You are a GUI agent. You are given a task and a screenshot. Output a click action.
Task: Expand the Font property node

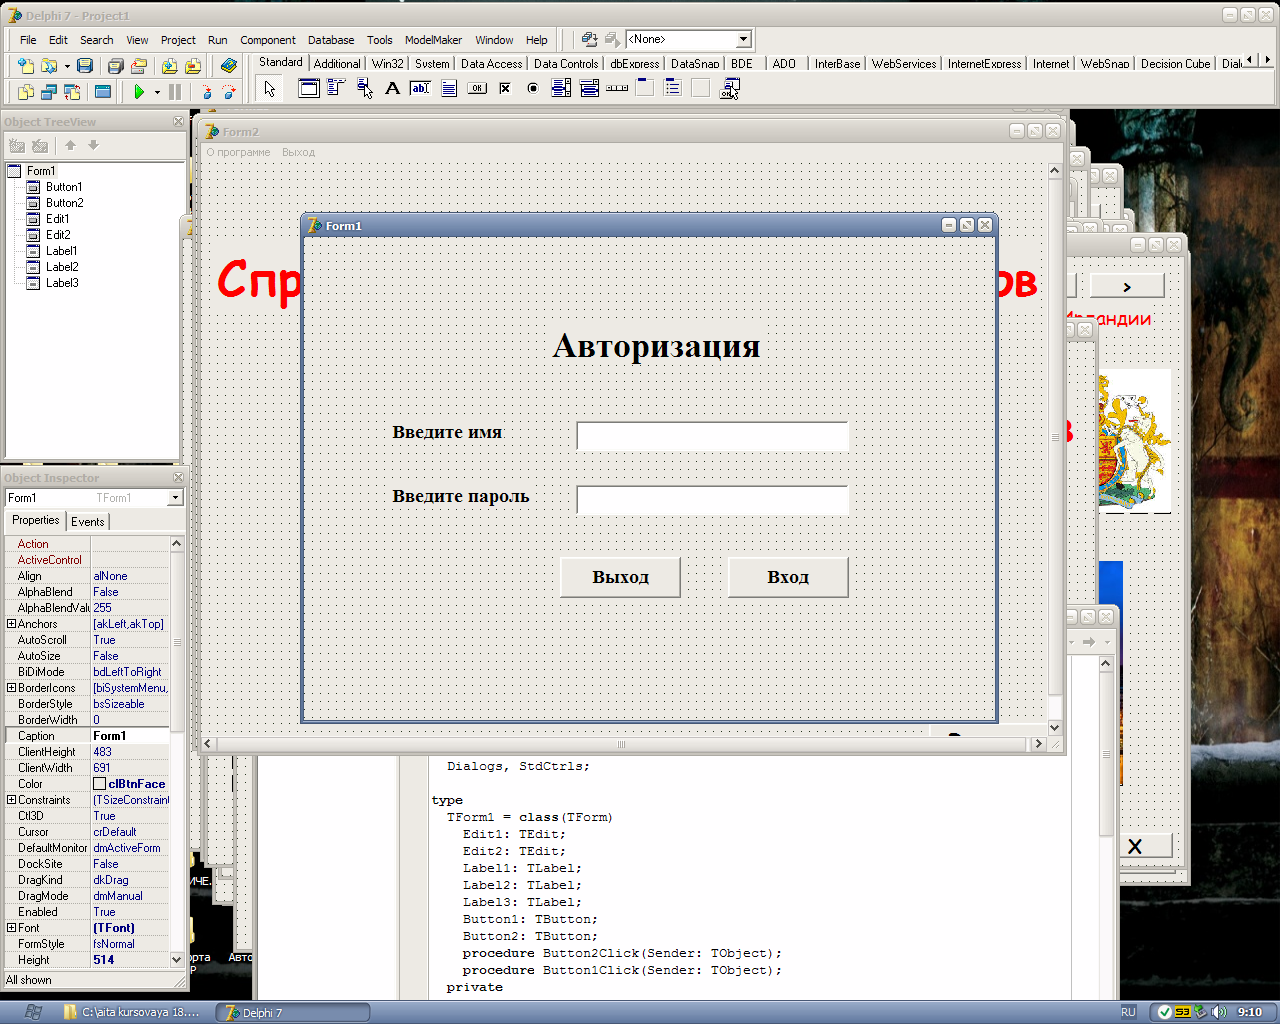[x=11, y=928]
